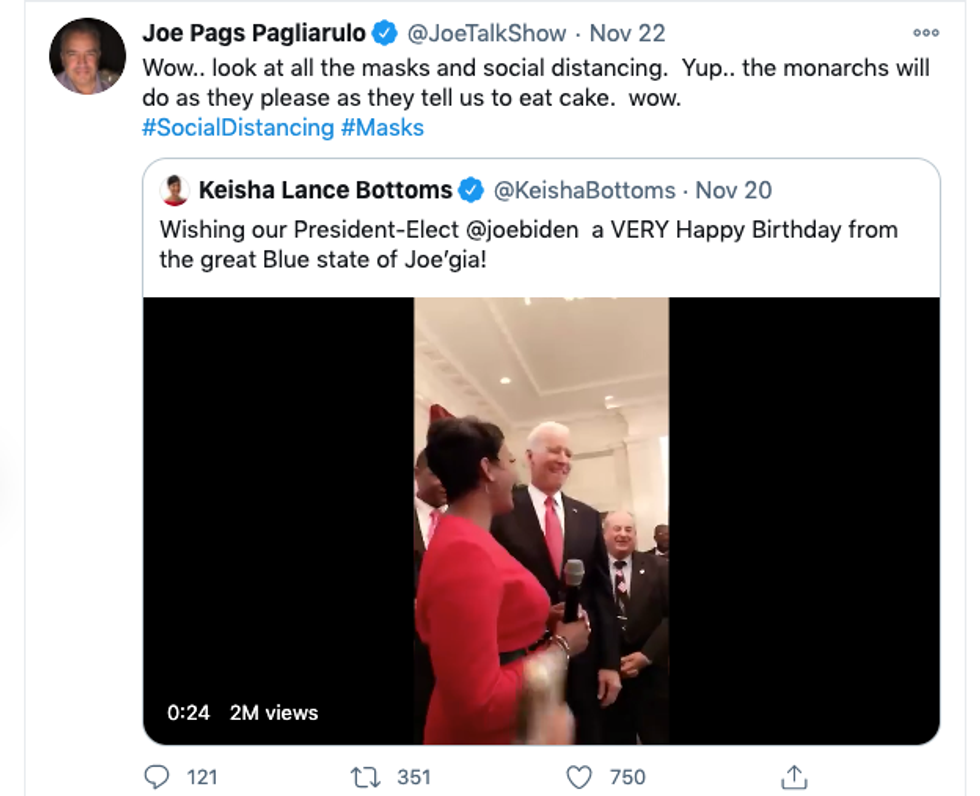Click verified badge beside Keisha Lance Bottoms

pos(471,190)
